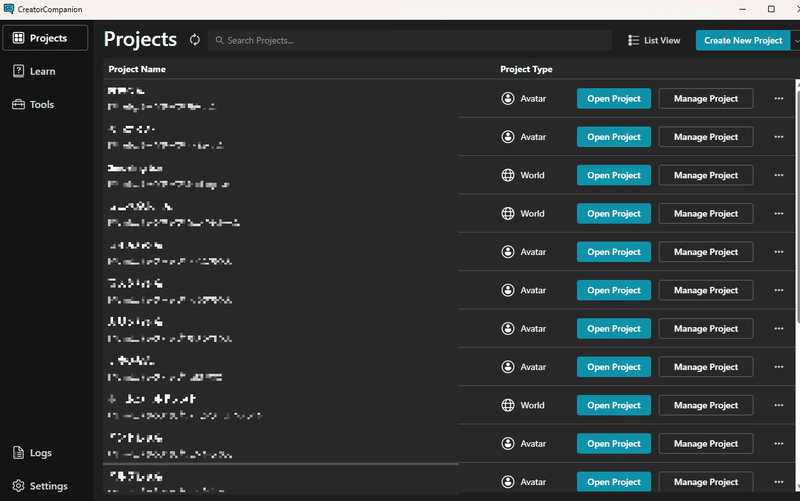Open the three-dot menu of the tenth row
The image size is (800, 501).
(779, 443)
